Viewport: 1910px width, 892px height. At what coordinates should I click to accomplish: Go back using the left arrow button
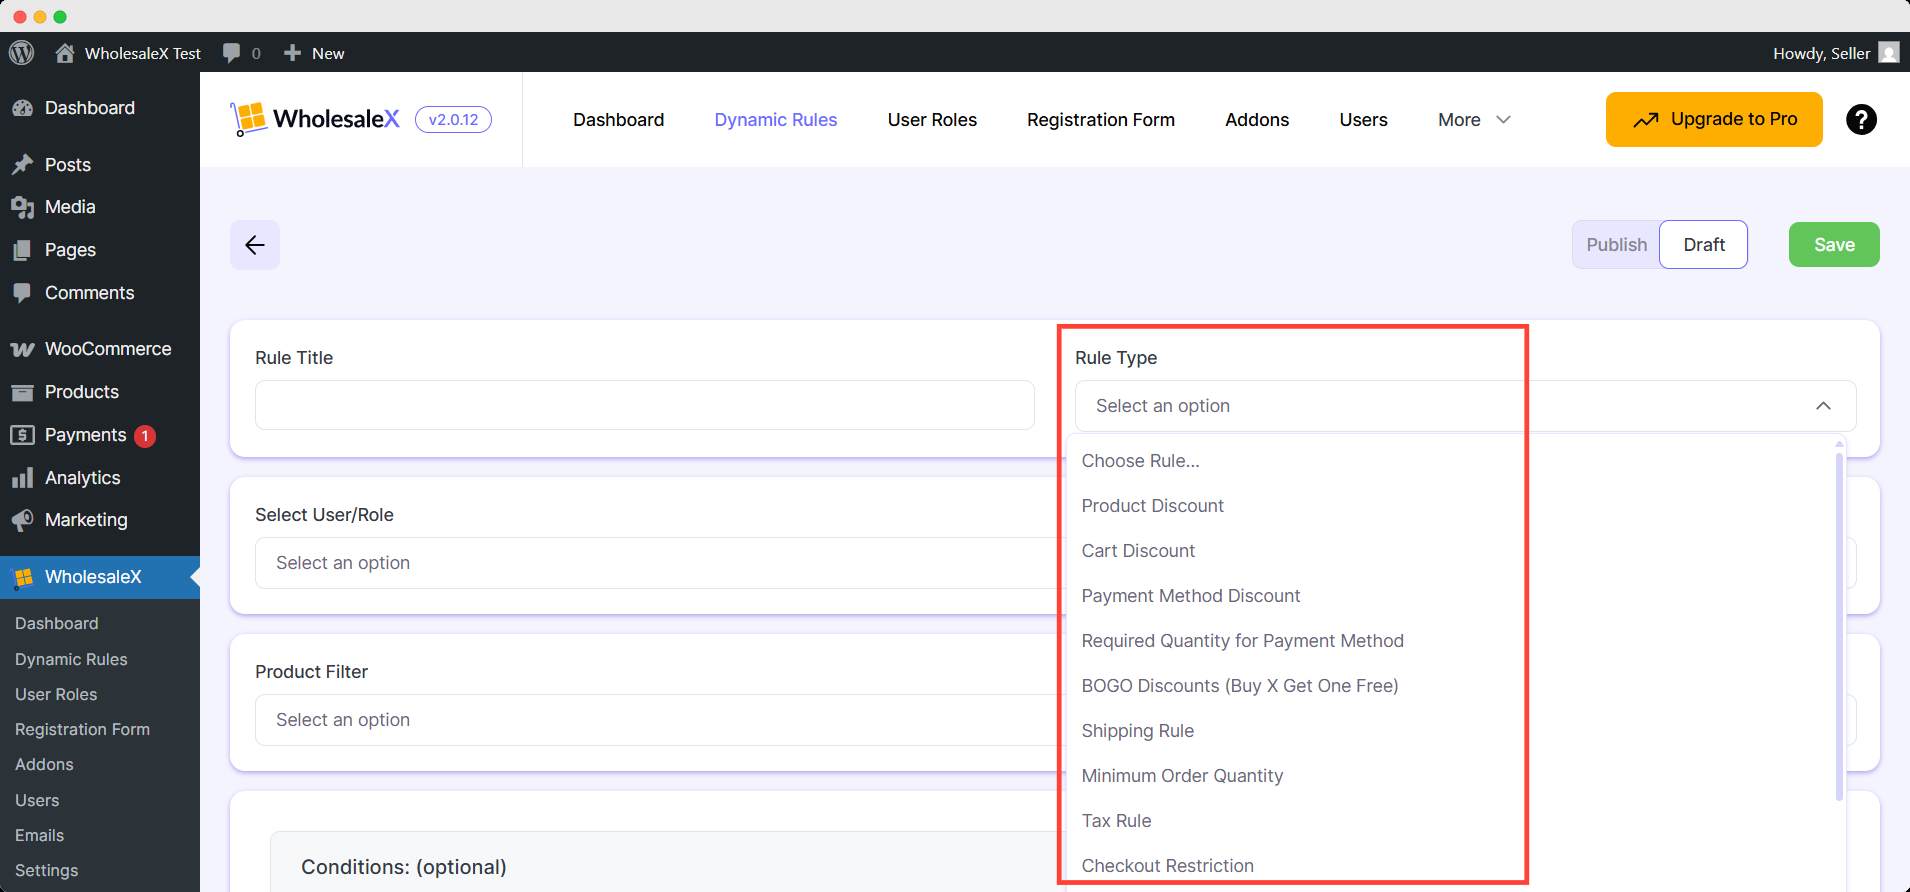click(255, 245)
